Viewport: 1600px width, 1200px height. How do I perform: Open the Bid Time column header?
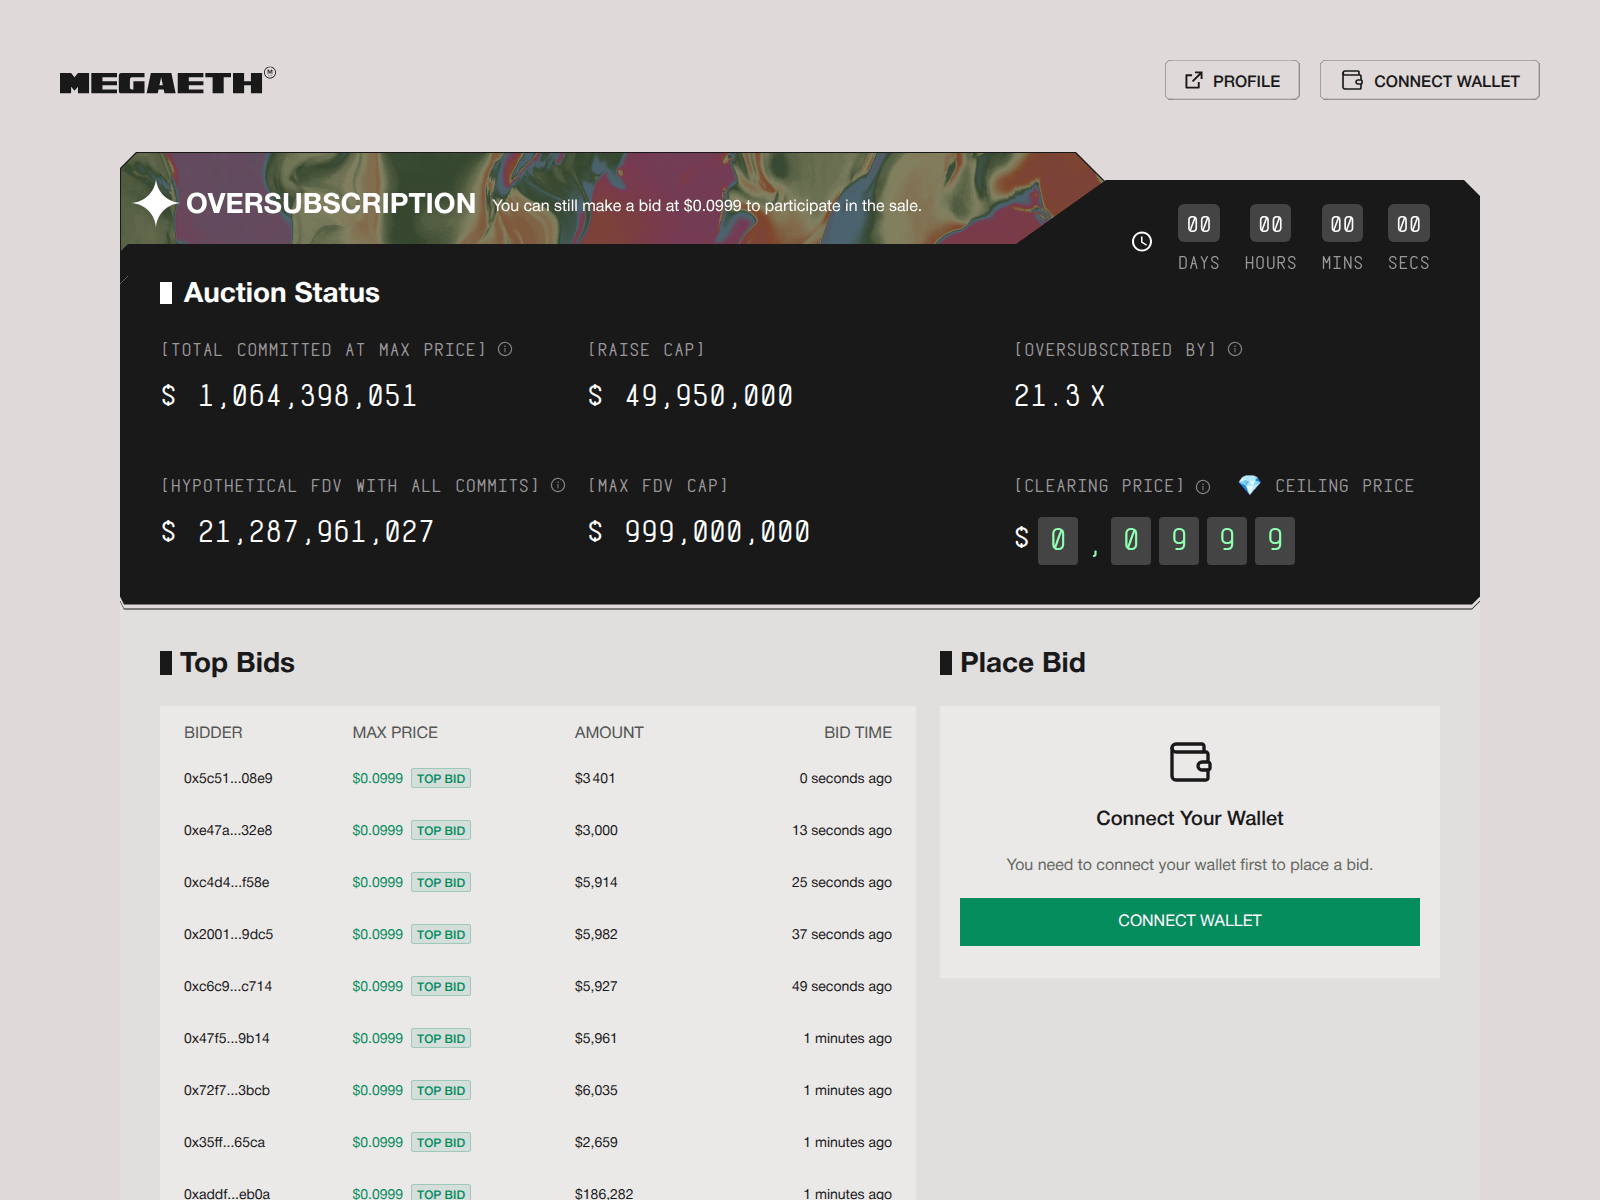857,732
